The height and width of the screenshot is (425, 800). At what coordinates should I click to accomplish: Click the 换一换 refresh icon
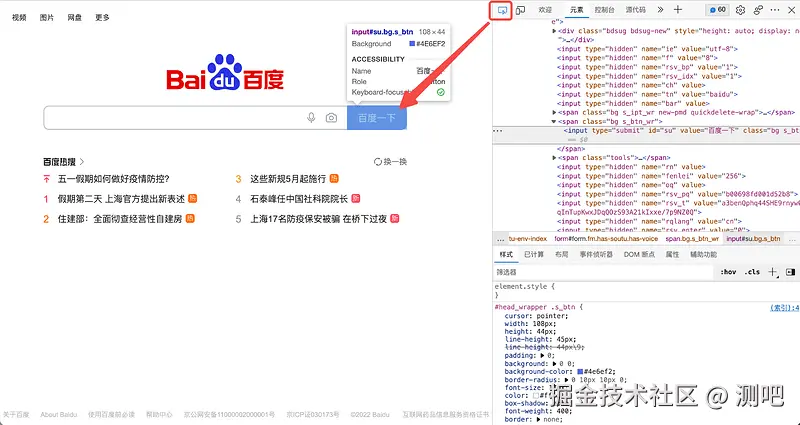[378, 162]
